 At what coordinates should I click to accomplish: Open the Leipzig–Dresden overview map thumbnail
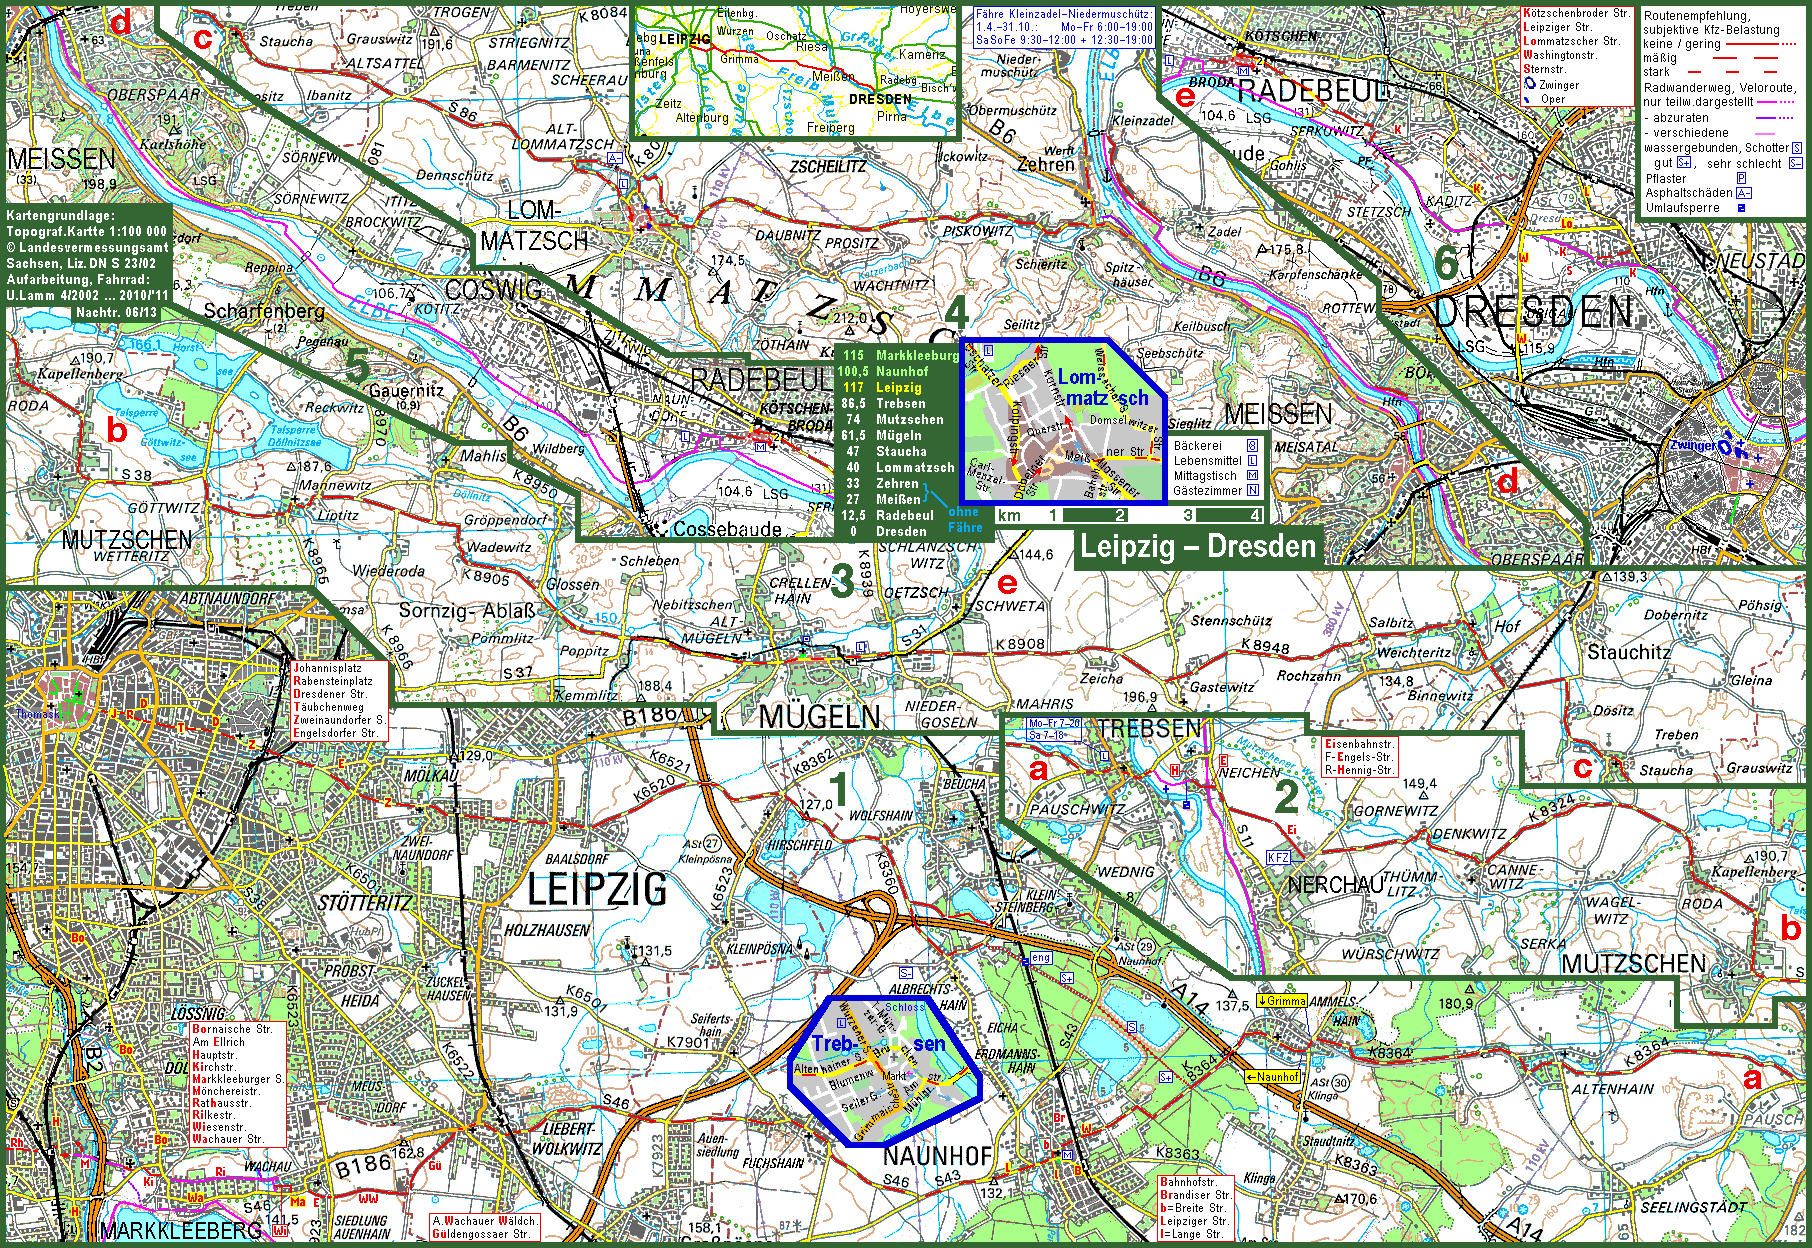[x=795, y=71]
